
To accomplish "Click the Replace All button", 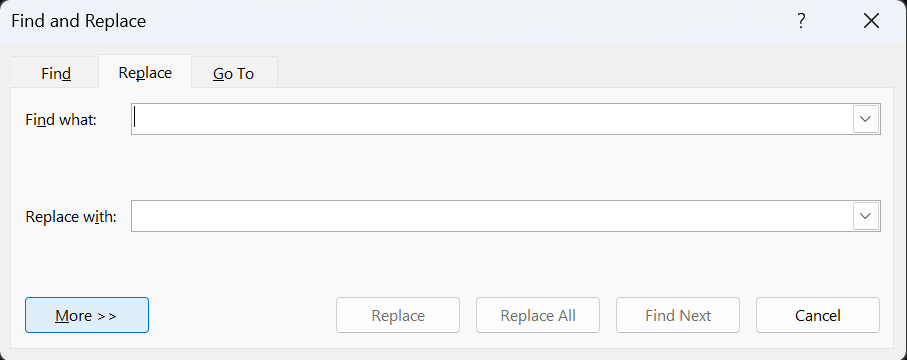I will click(538, 315).
